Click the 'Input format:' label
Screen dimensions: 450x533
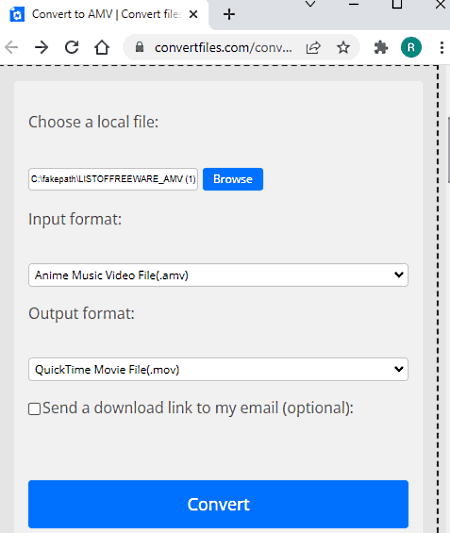pyautogui.click(x=75, y=219)
